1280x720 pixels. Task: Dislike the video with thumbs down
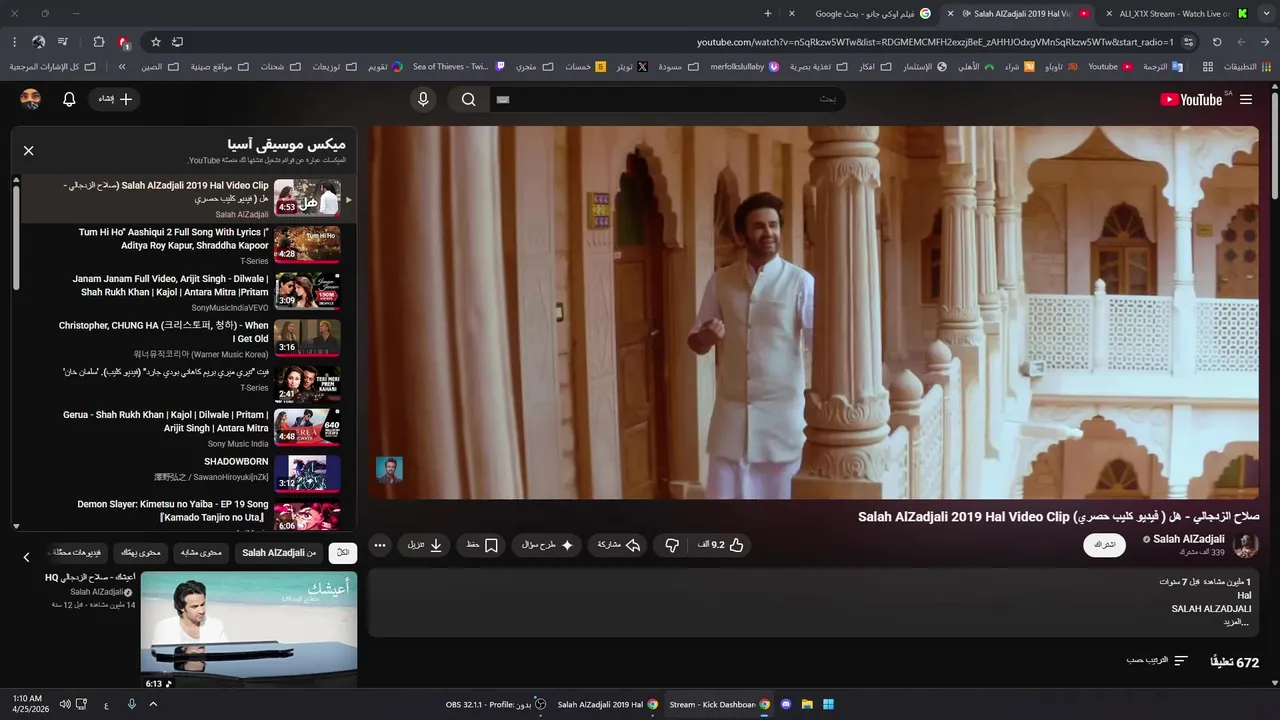click(x=672, y=545)
